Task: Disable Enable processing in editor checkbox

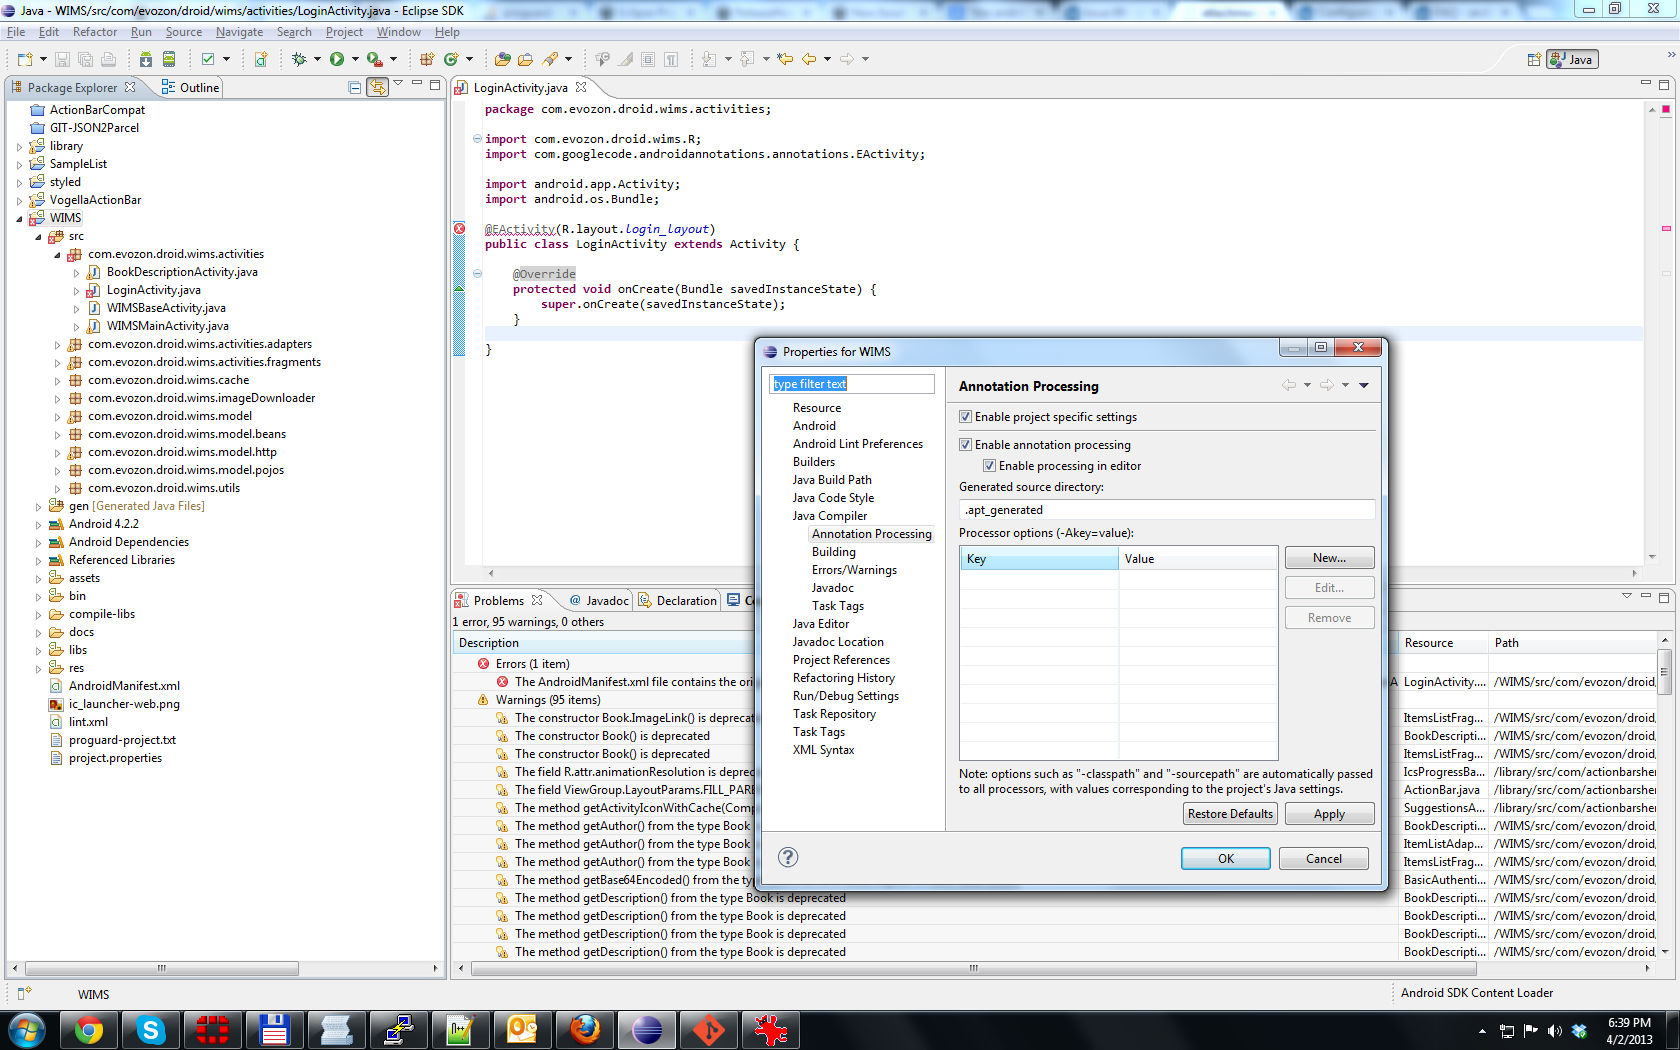Action: (x=989, y=466)
